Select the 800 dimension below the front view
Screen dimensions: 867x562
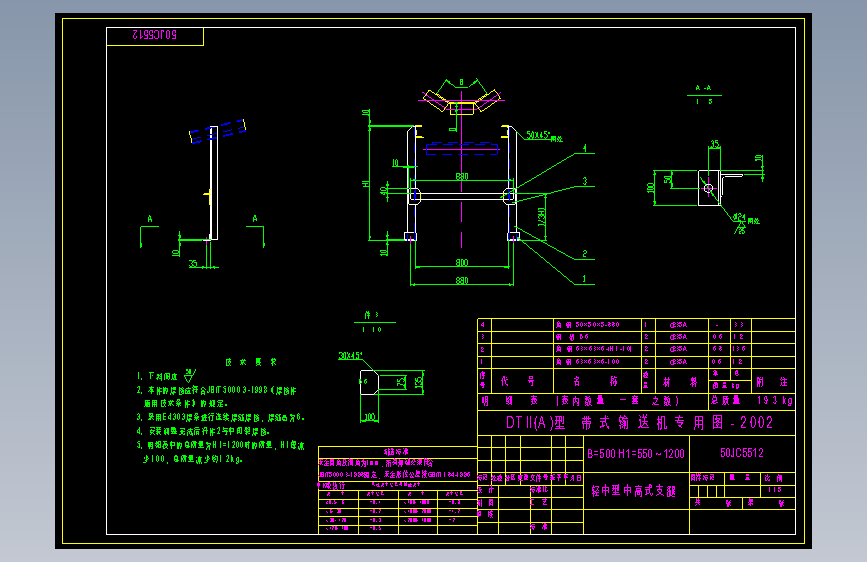click(462, 262)
